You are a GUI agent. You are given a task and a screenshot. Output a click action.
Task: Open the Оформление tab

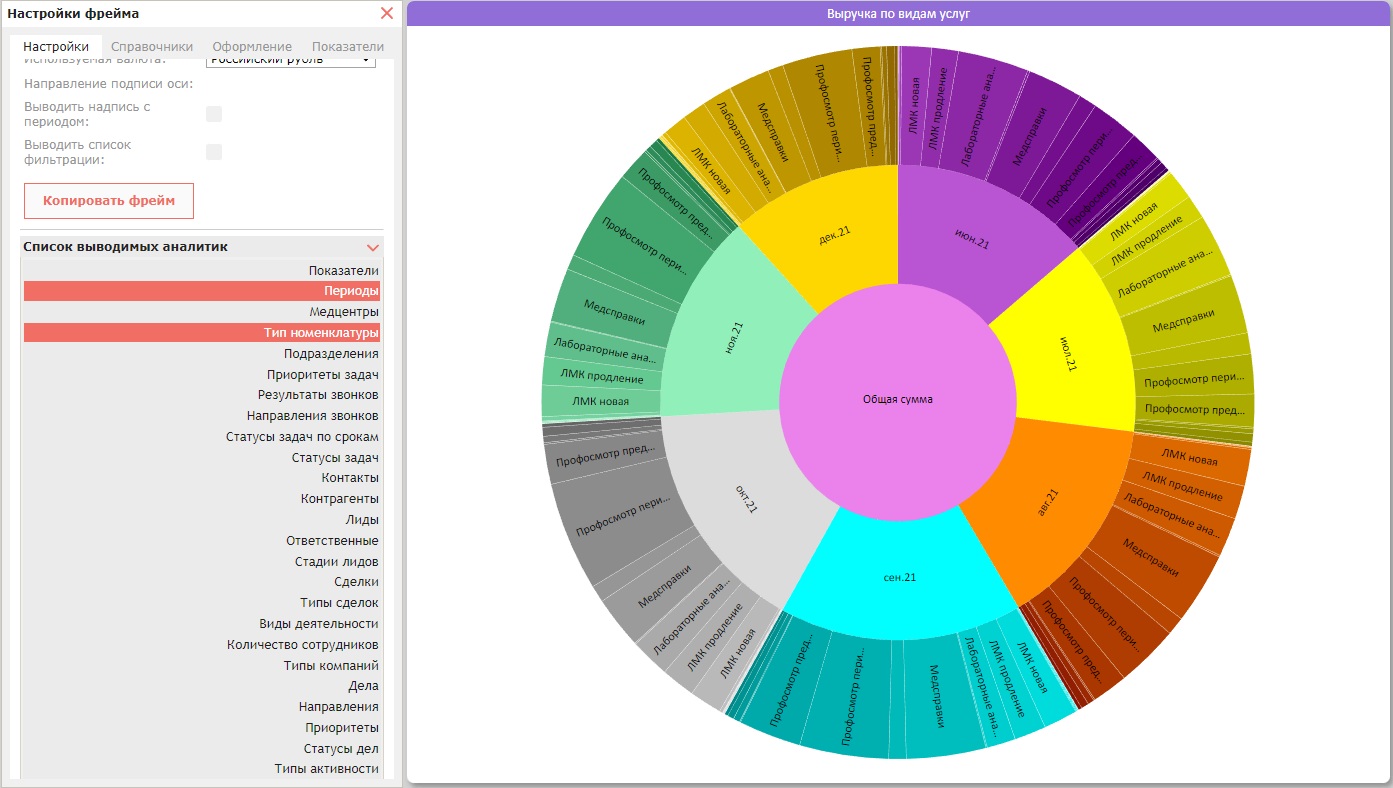point(252,47)
